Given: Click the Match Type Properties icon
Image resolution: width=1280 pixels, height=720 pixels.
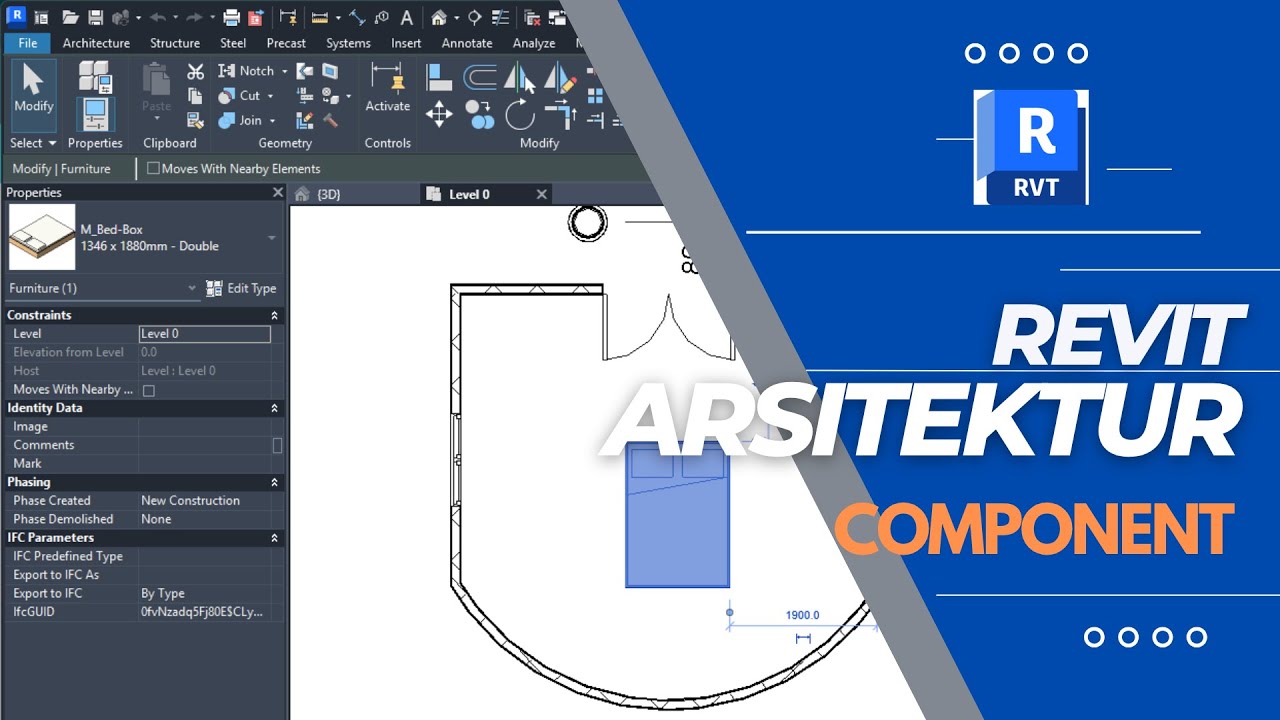Looking at the screenshot, I should pos(196,121).
